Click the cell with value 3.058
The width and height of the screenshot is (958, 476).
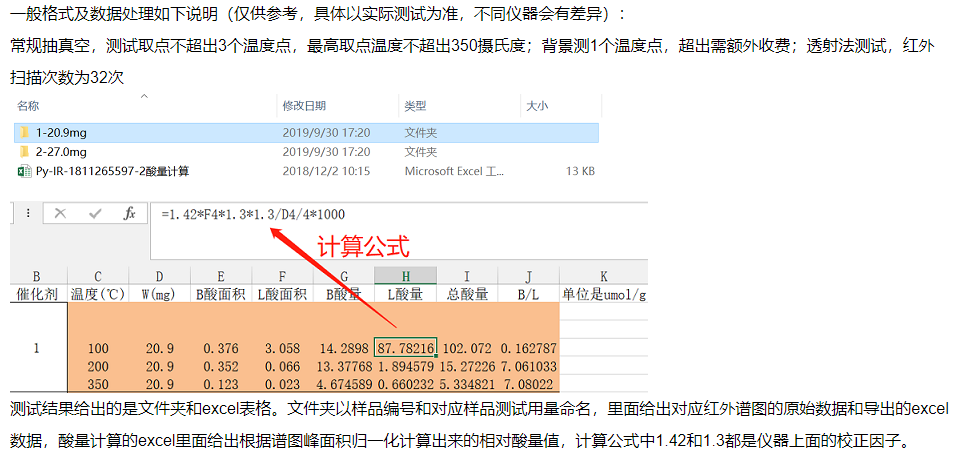(x=282, y=348)
